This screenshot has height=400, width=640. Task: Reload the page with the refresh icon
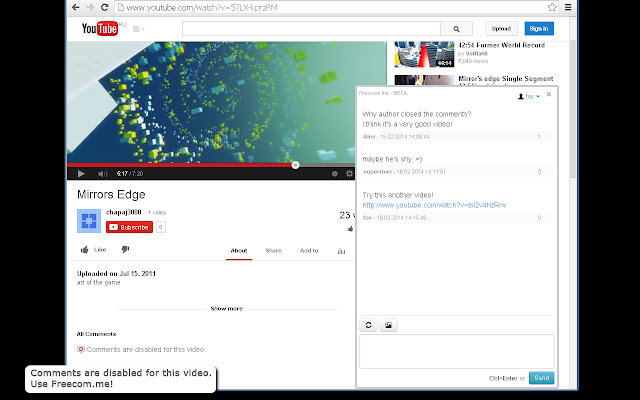point(104,7)
